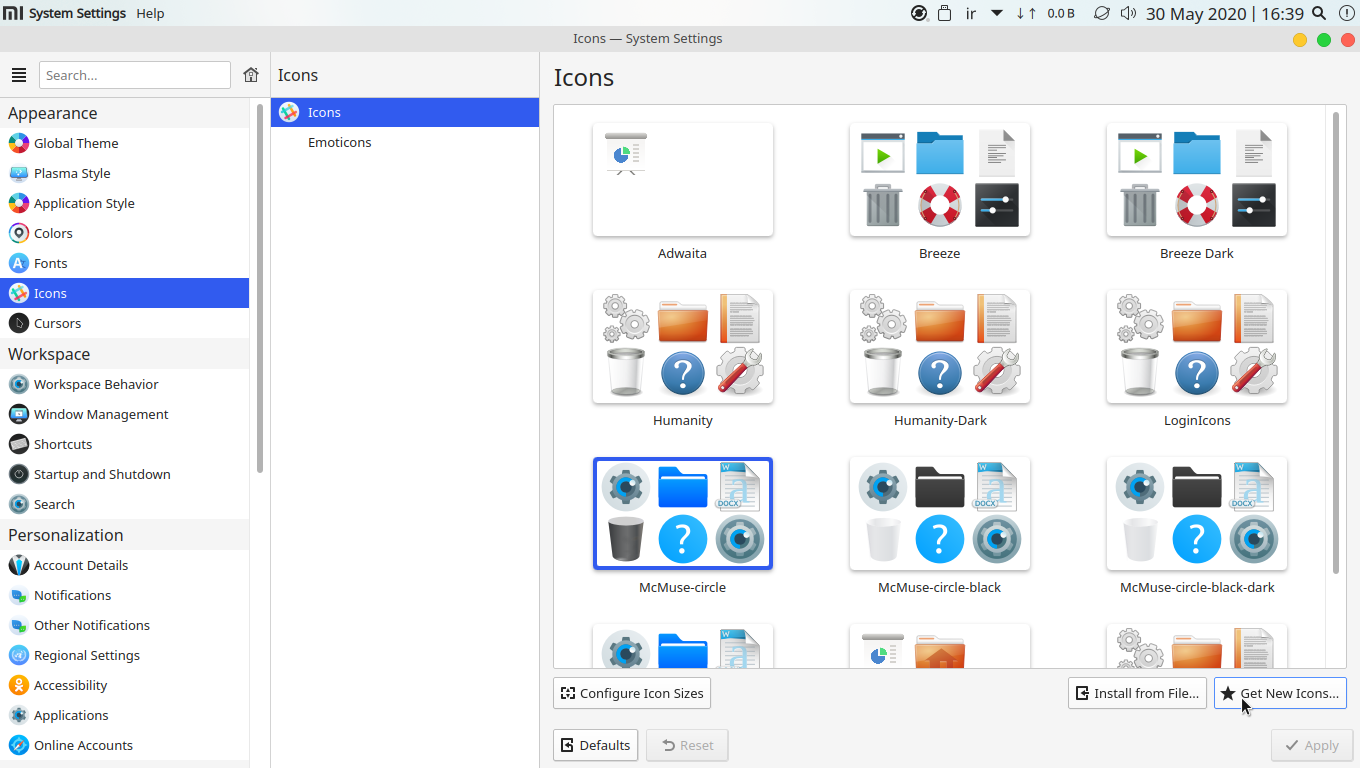Open the hamburger menu in the sidebar
This screenshot has height=768, width=1360.
[x=19, y=75]
